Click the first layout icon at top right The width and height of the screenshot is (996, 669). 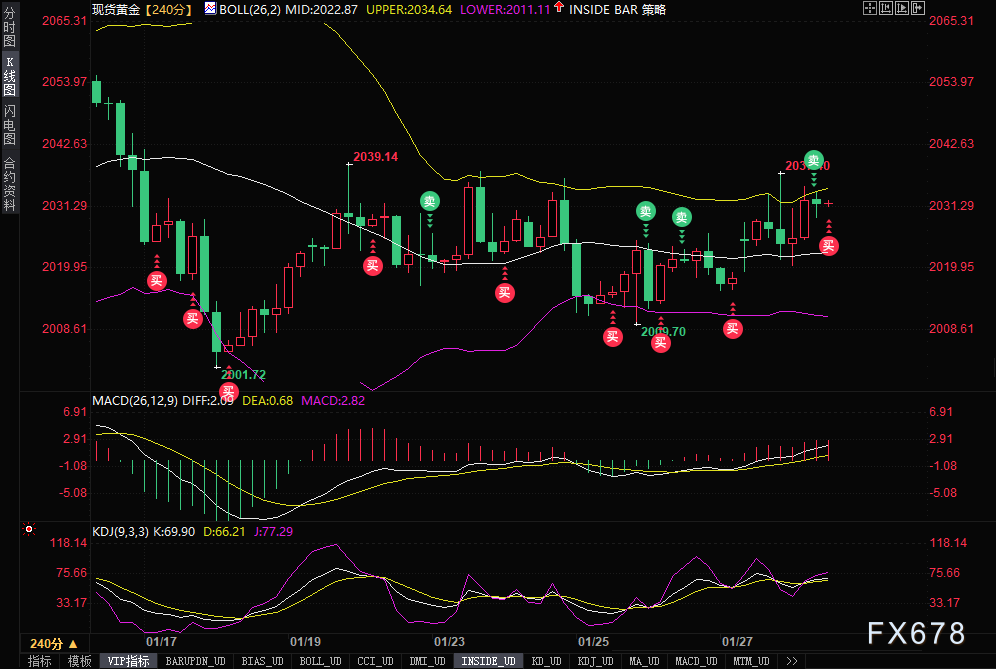click(x=869, y=8)
